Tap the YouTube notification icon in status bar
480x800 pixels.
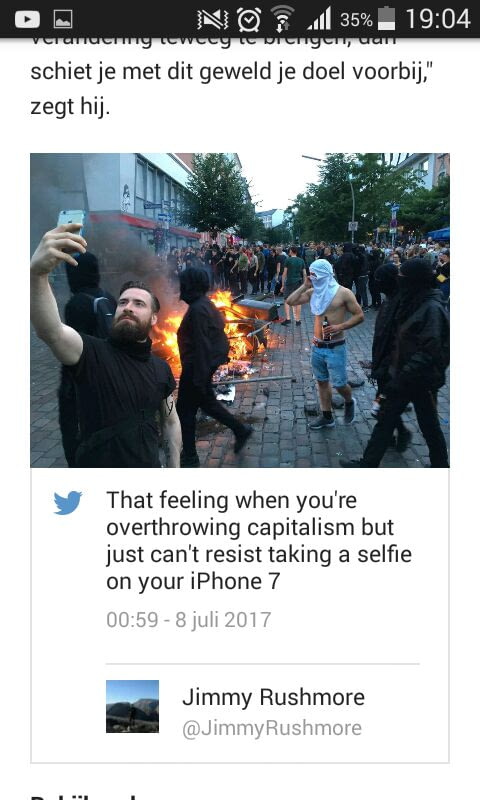27,19
